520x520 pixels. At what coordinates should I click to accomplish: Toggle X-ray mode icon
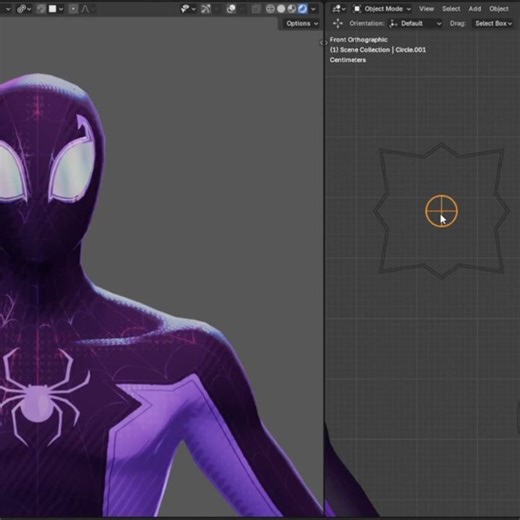pos(256,9)
